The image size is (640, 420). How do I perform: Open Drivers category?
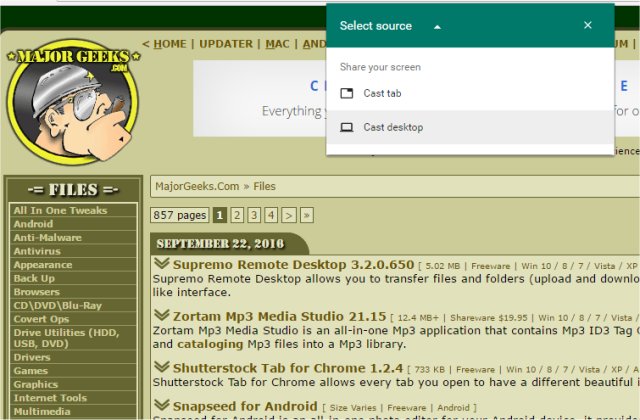click(x=73, y=357)
